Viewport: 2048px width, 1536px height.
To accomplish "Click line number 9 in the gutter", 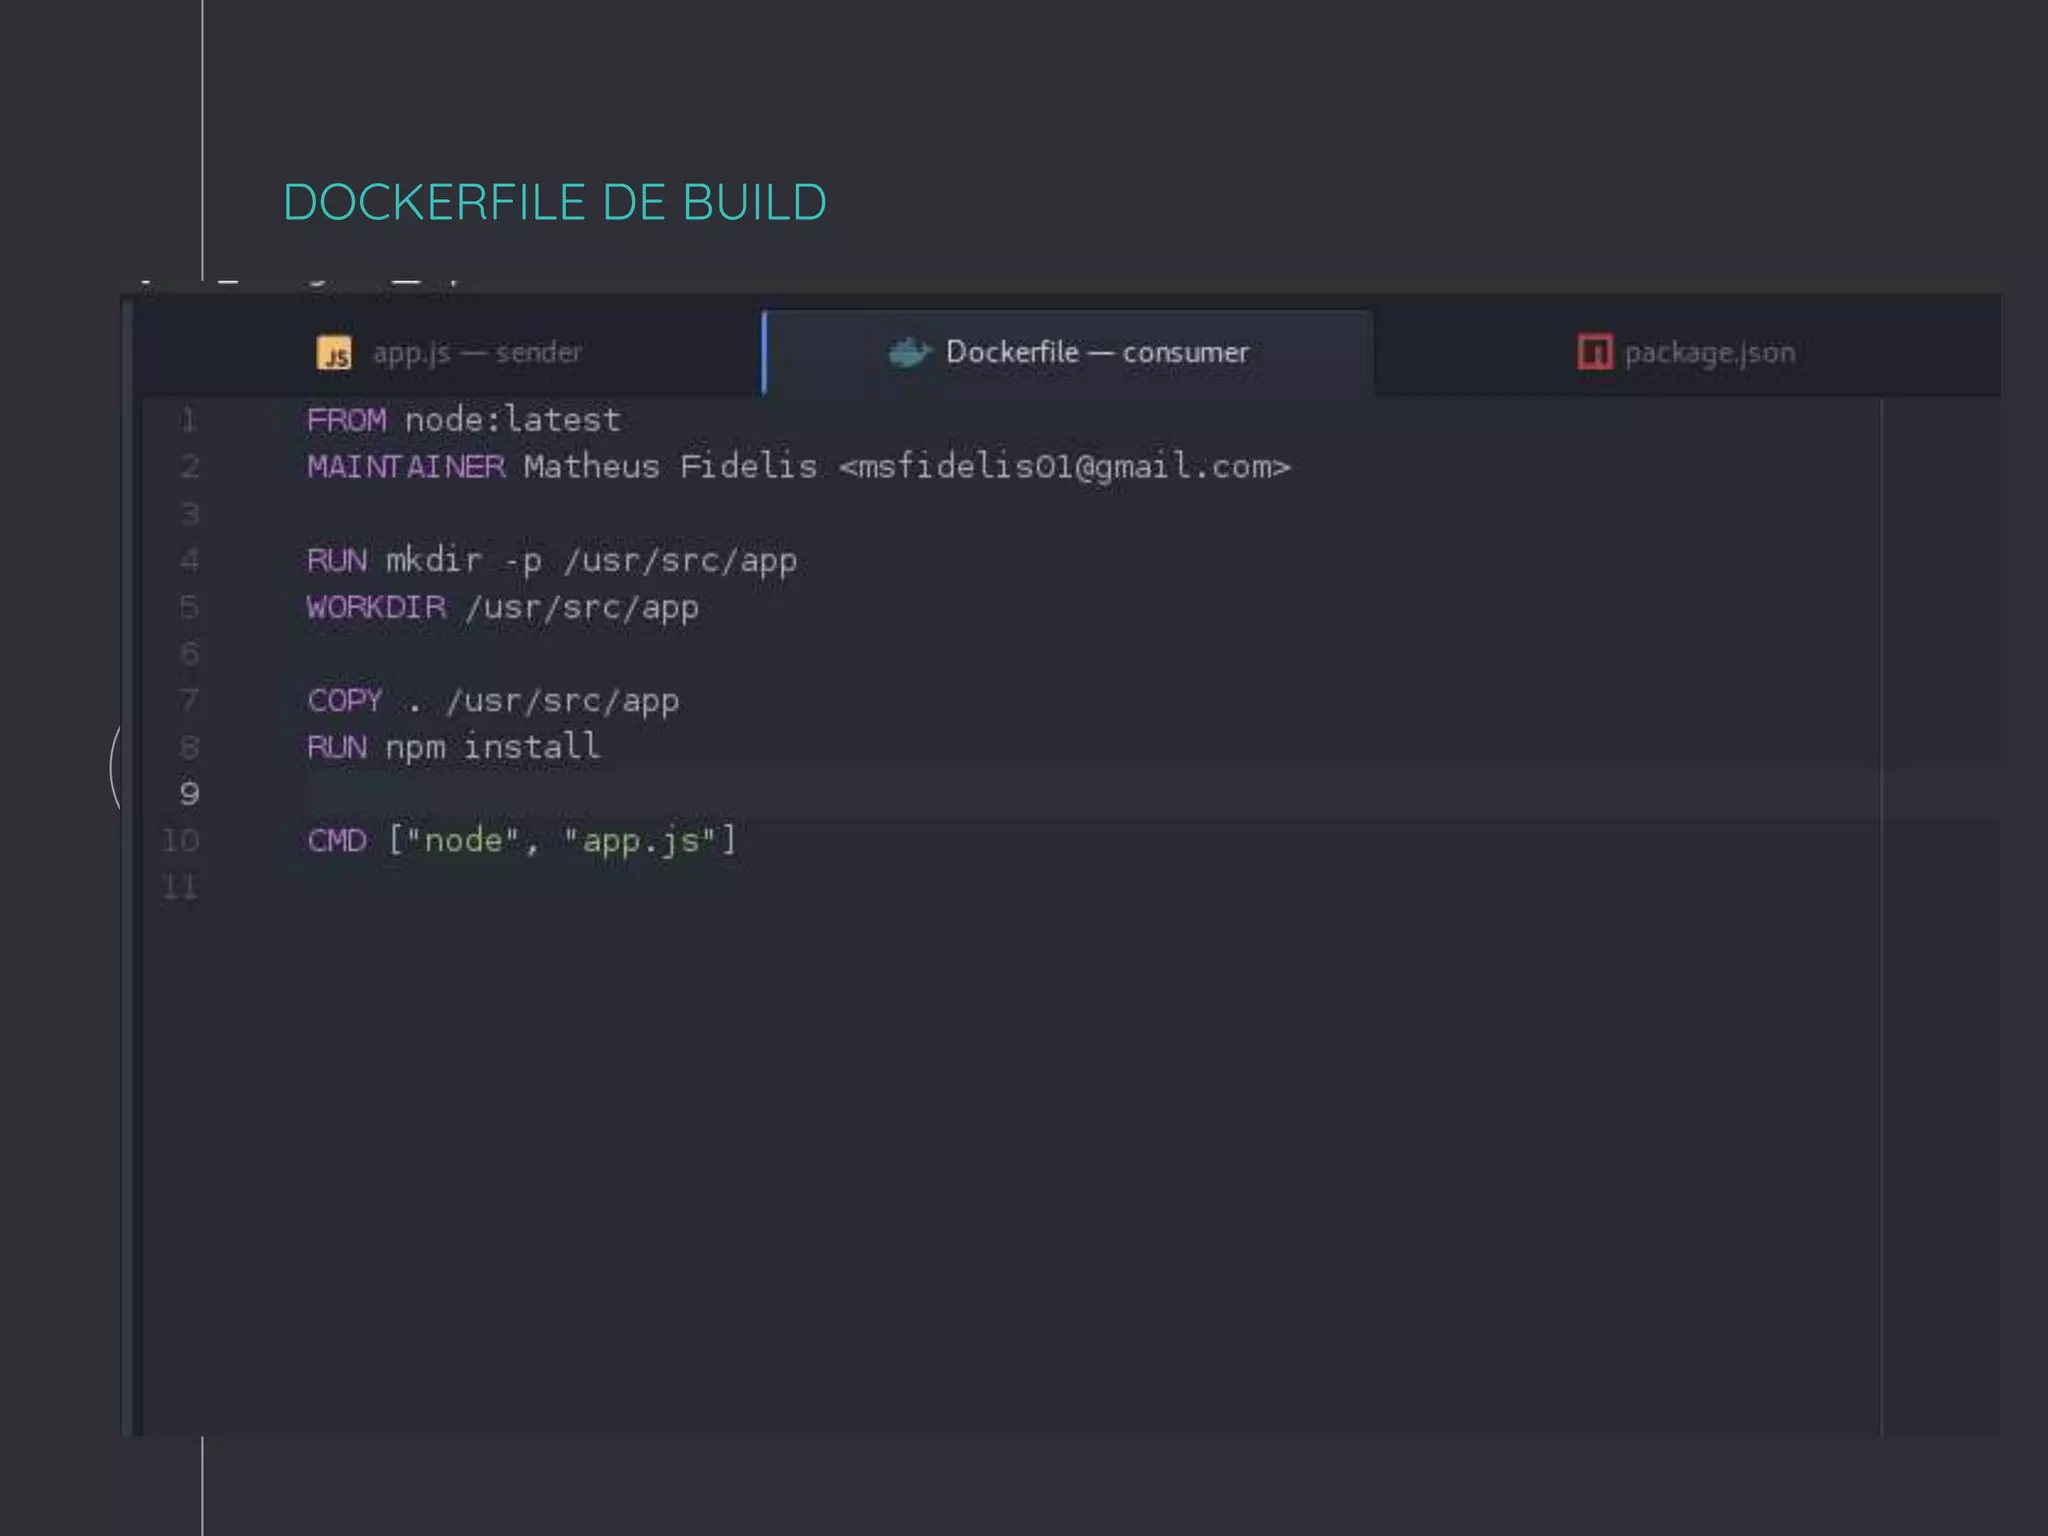I will pyautogui.click(x=189, y=794).
